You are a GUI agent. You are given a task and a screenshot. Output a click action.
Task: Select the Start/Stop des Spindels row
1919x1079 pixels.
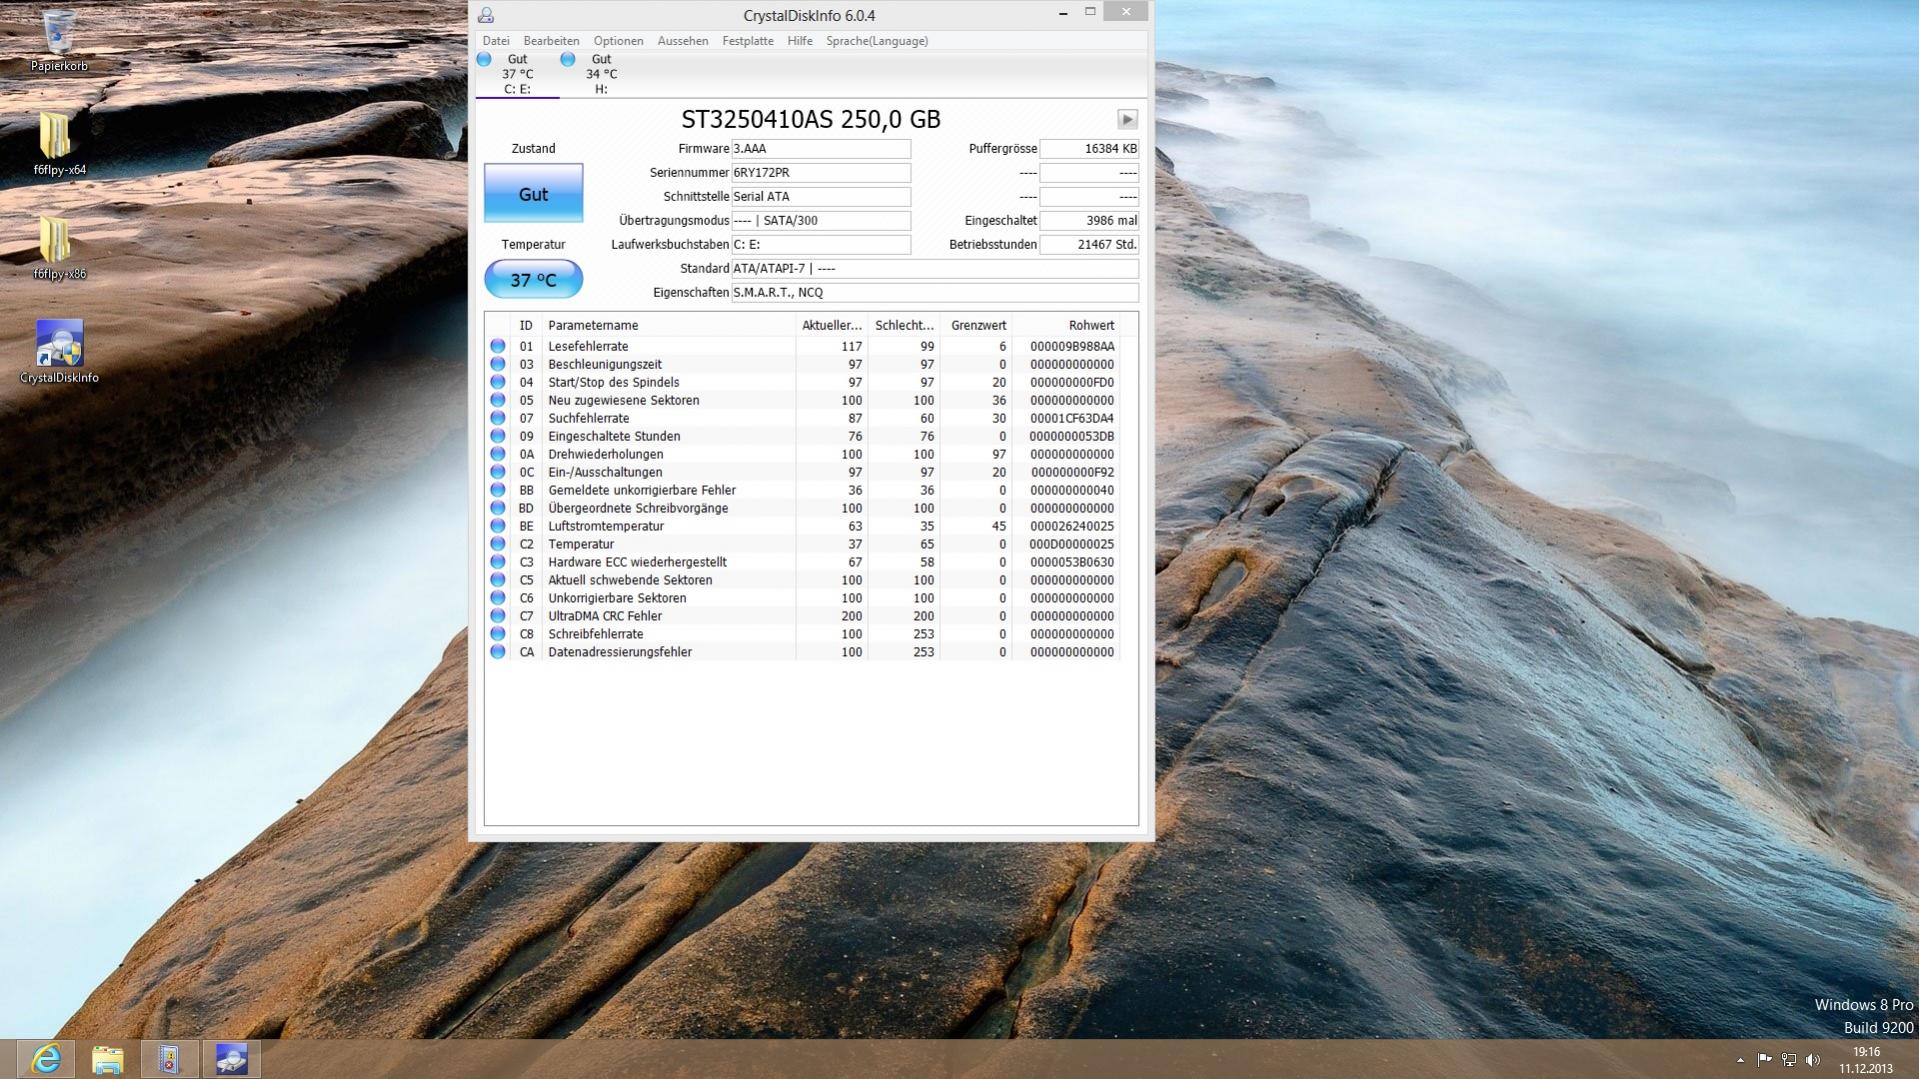(803, 382)
